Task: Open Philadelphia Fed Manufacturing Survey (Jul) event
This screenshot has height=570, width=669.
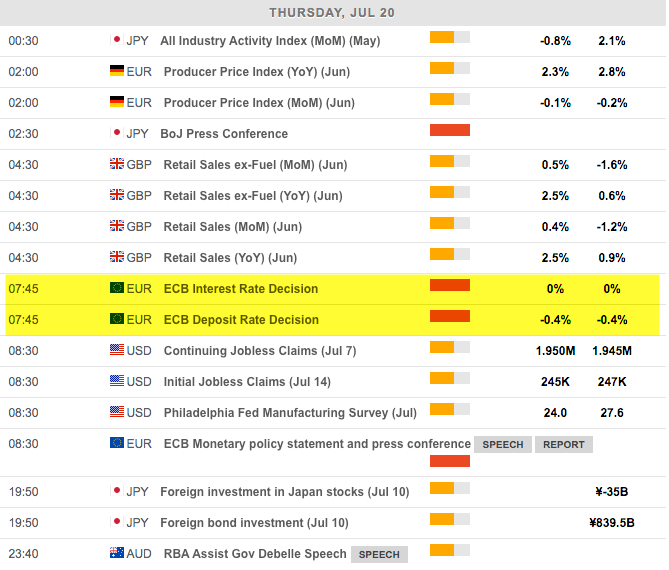Action: coord(290,413)
